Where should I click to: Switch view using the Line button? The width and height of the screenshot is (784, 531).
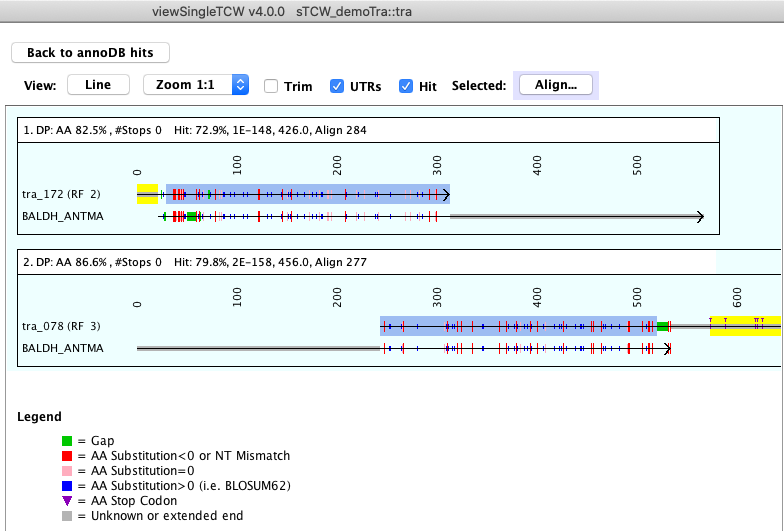tap(98, 85)
